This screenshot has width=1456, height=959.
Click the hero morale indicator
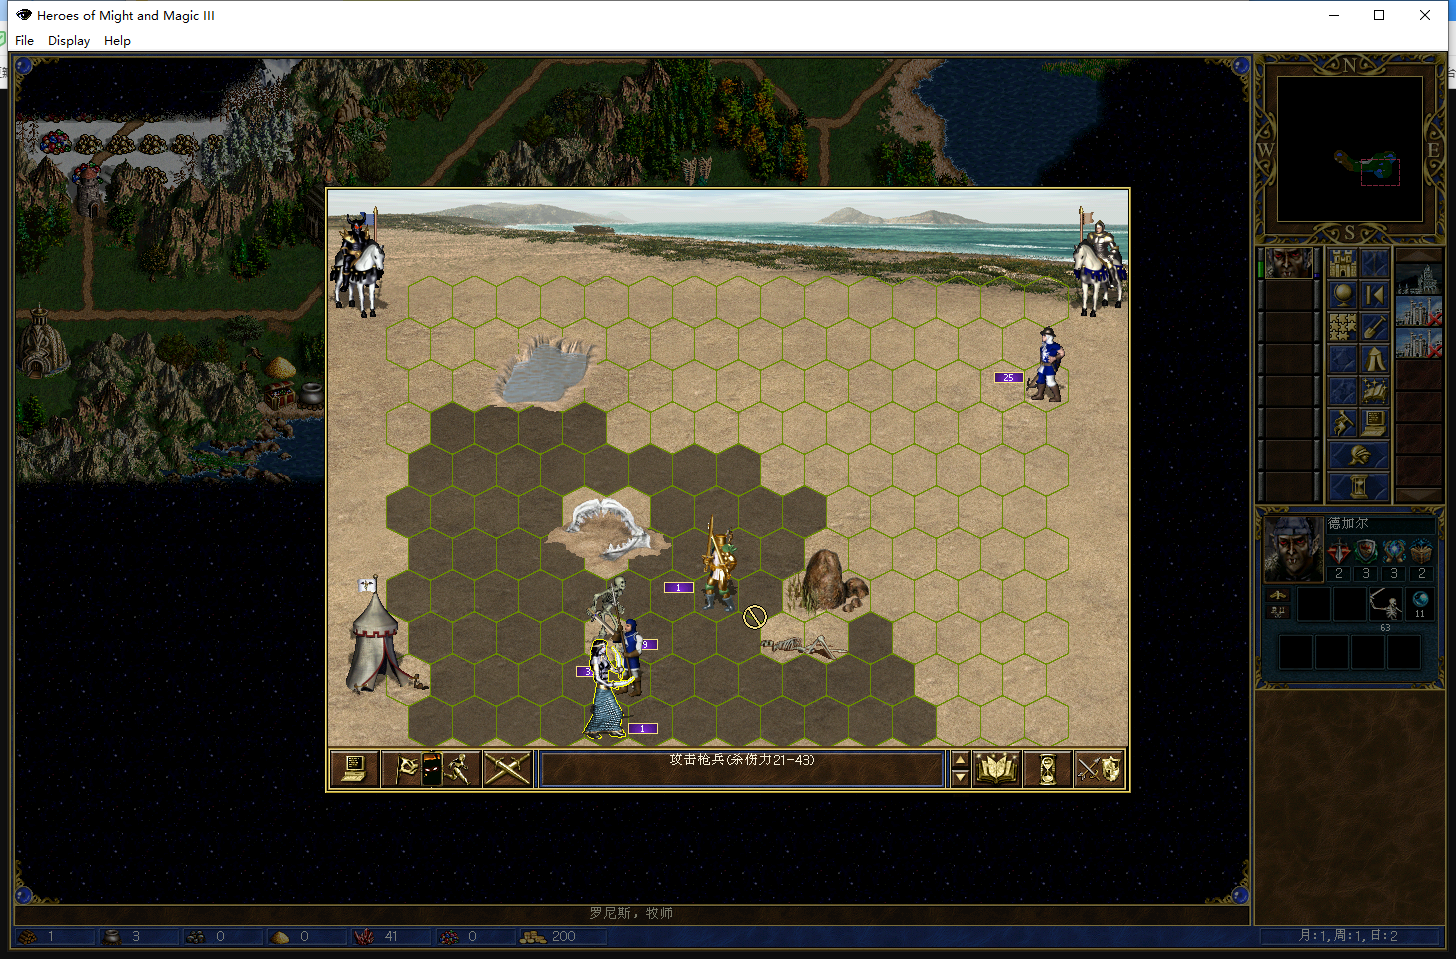[x=1278, y=596]
